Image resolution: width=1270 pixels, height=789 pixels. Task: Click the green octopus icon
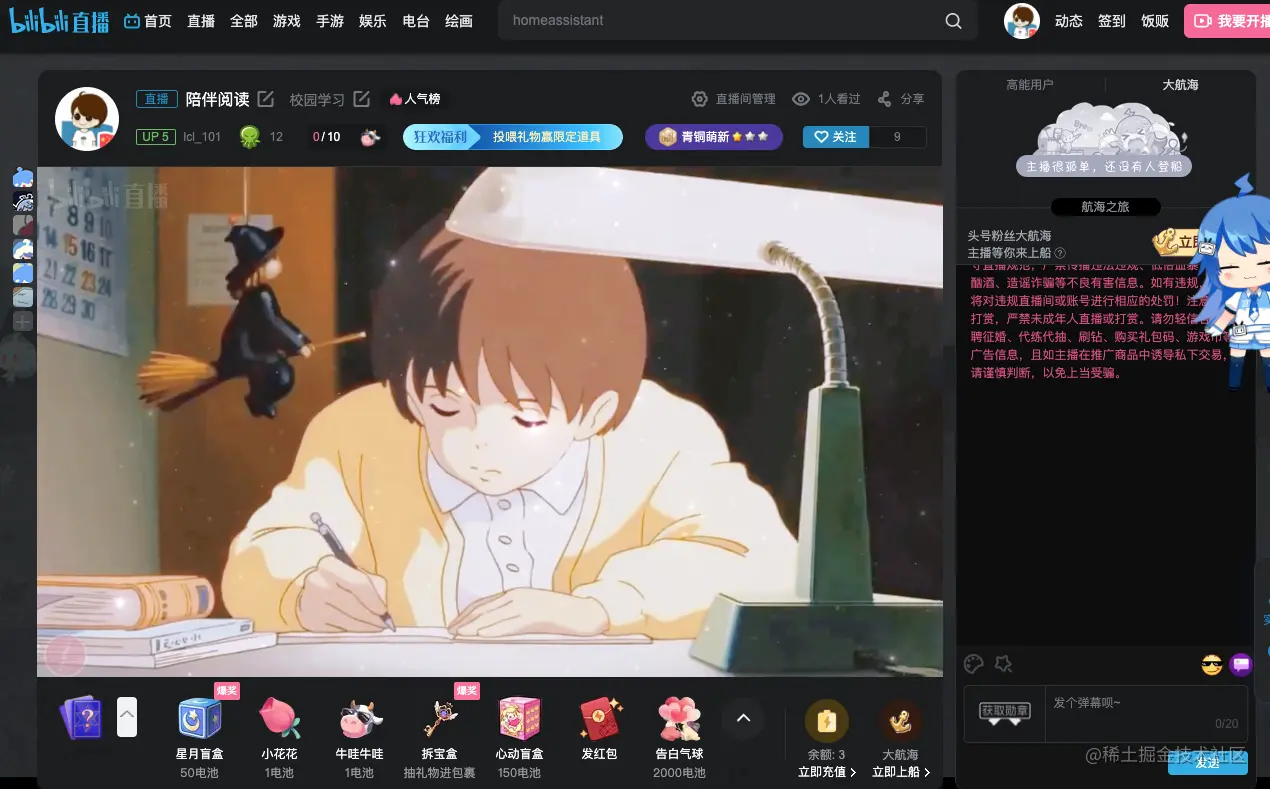250,137
